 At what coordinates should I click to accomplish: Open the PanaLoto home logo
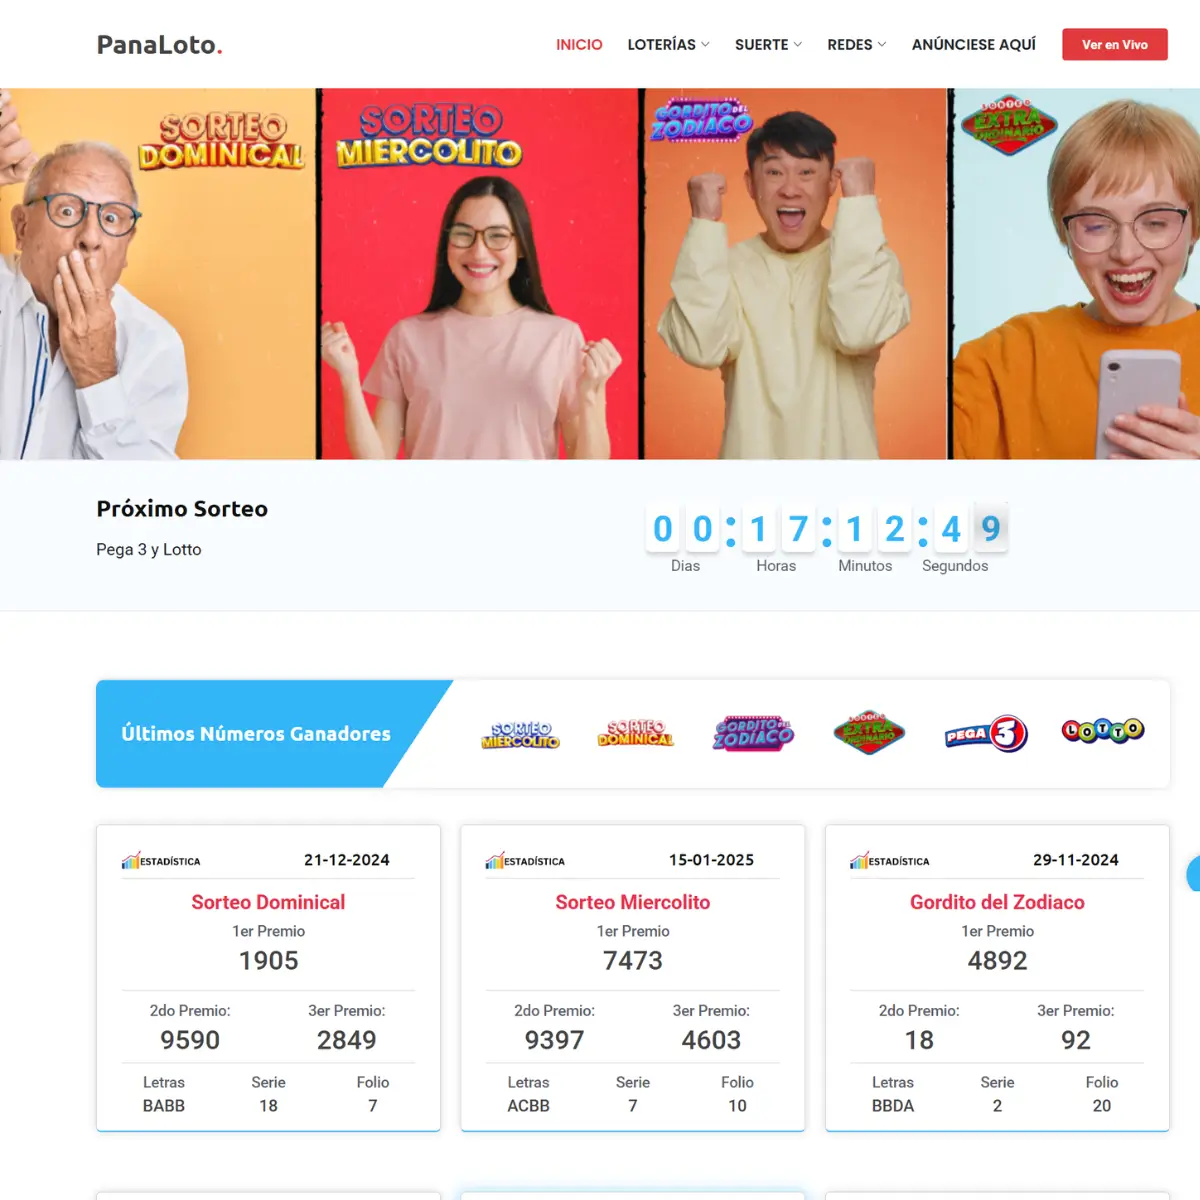(x=159, y=44)
